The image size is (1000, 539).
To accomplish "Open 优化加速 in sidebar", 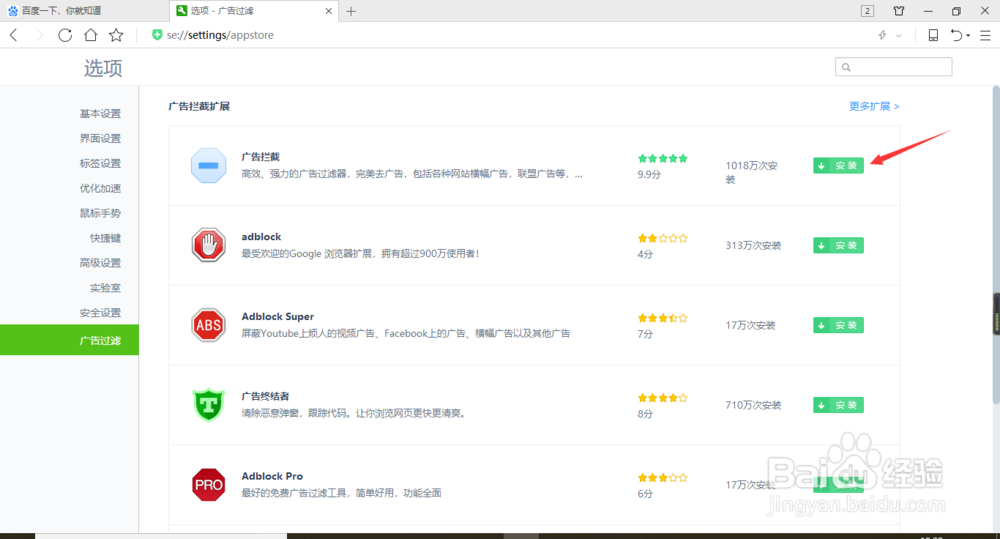I will coord(100,188).
